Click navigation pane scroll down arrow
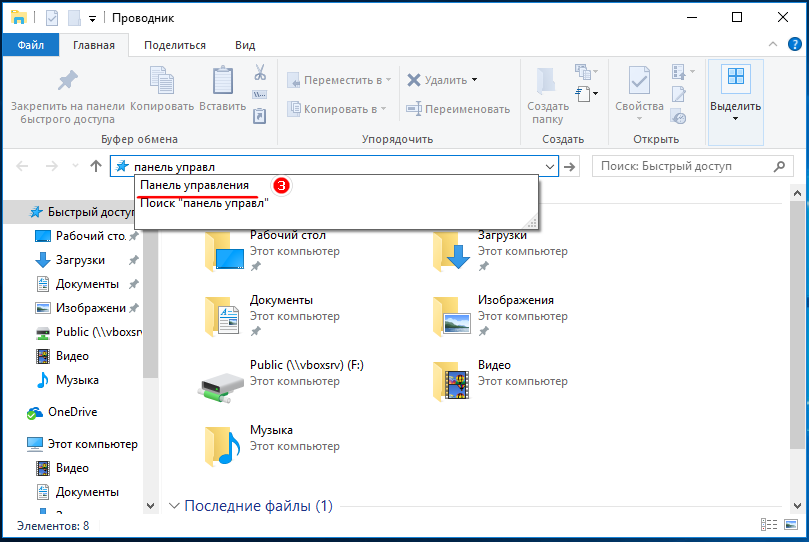The image size is (809, 542). coord(150,506)
